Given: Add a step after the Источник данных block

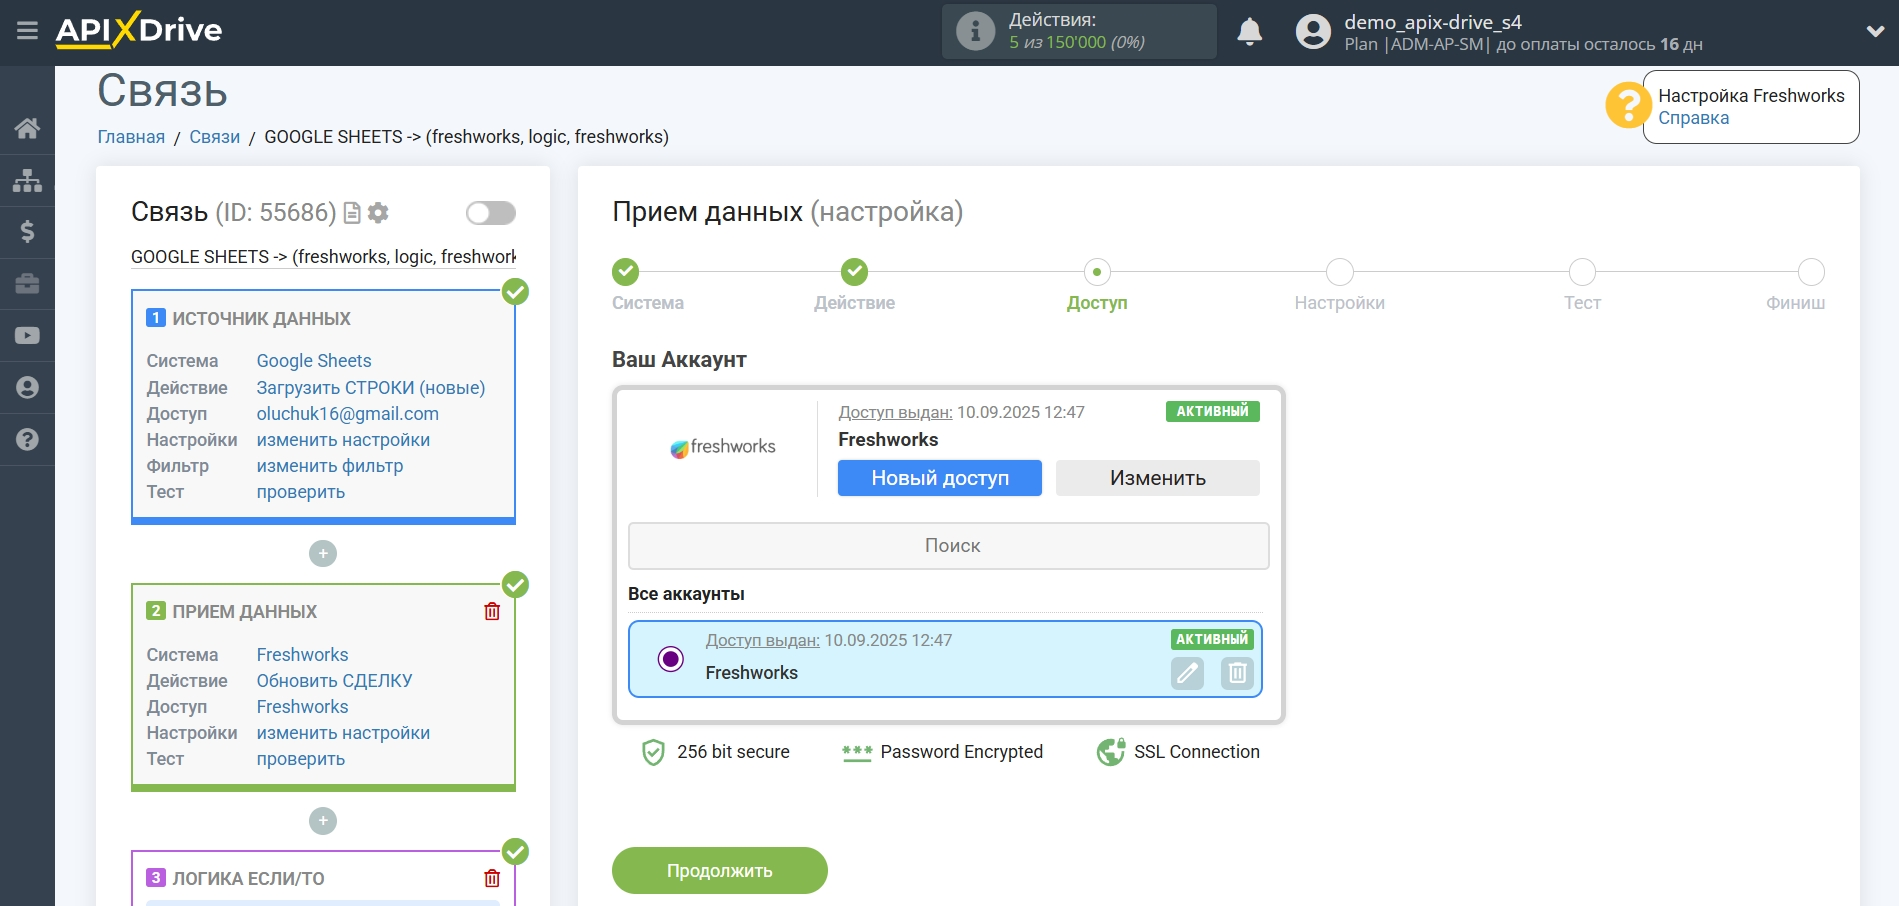Looking at the screenshot, I should click(x=323, y=553).
